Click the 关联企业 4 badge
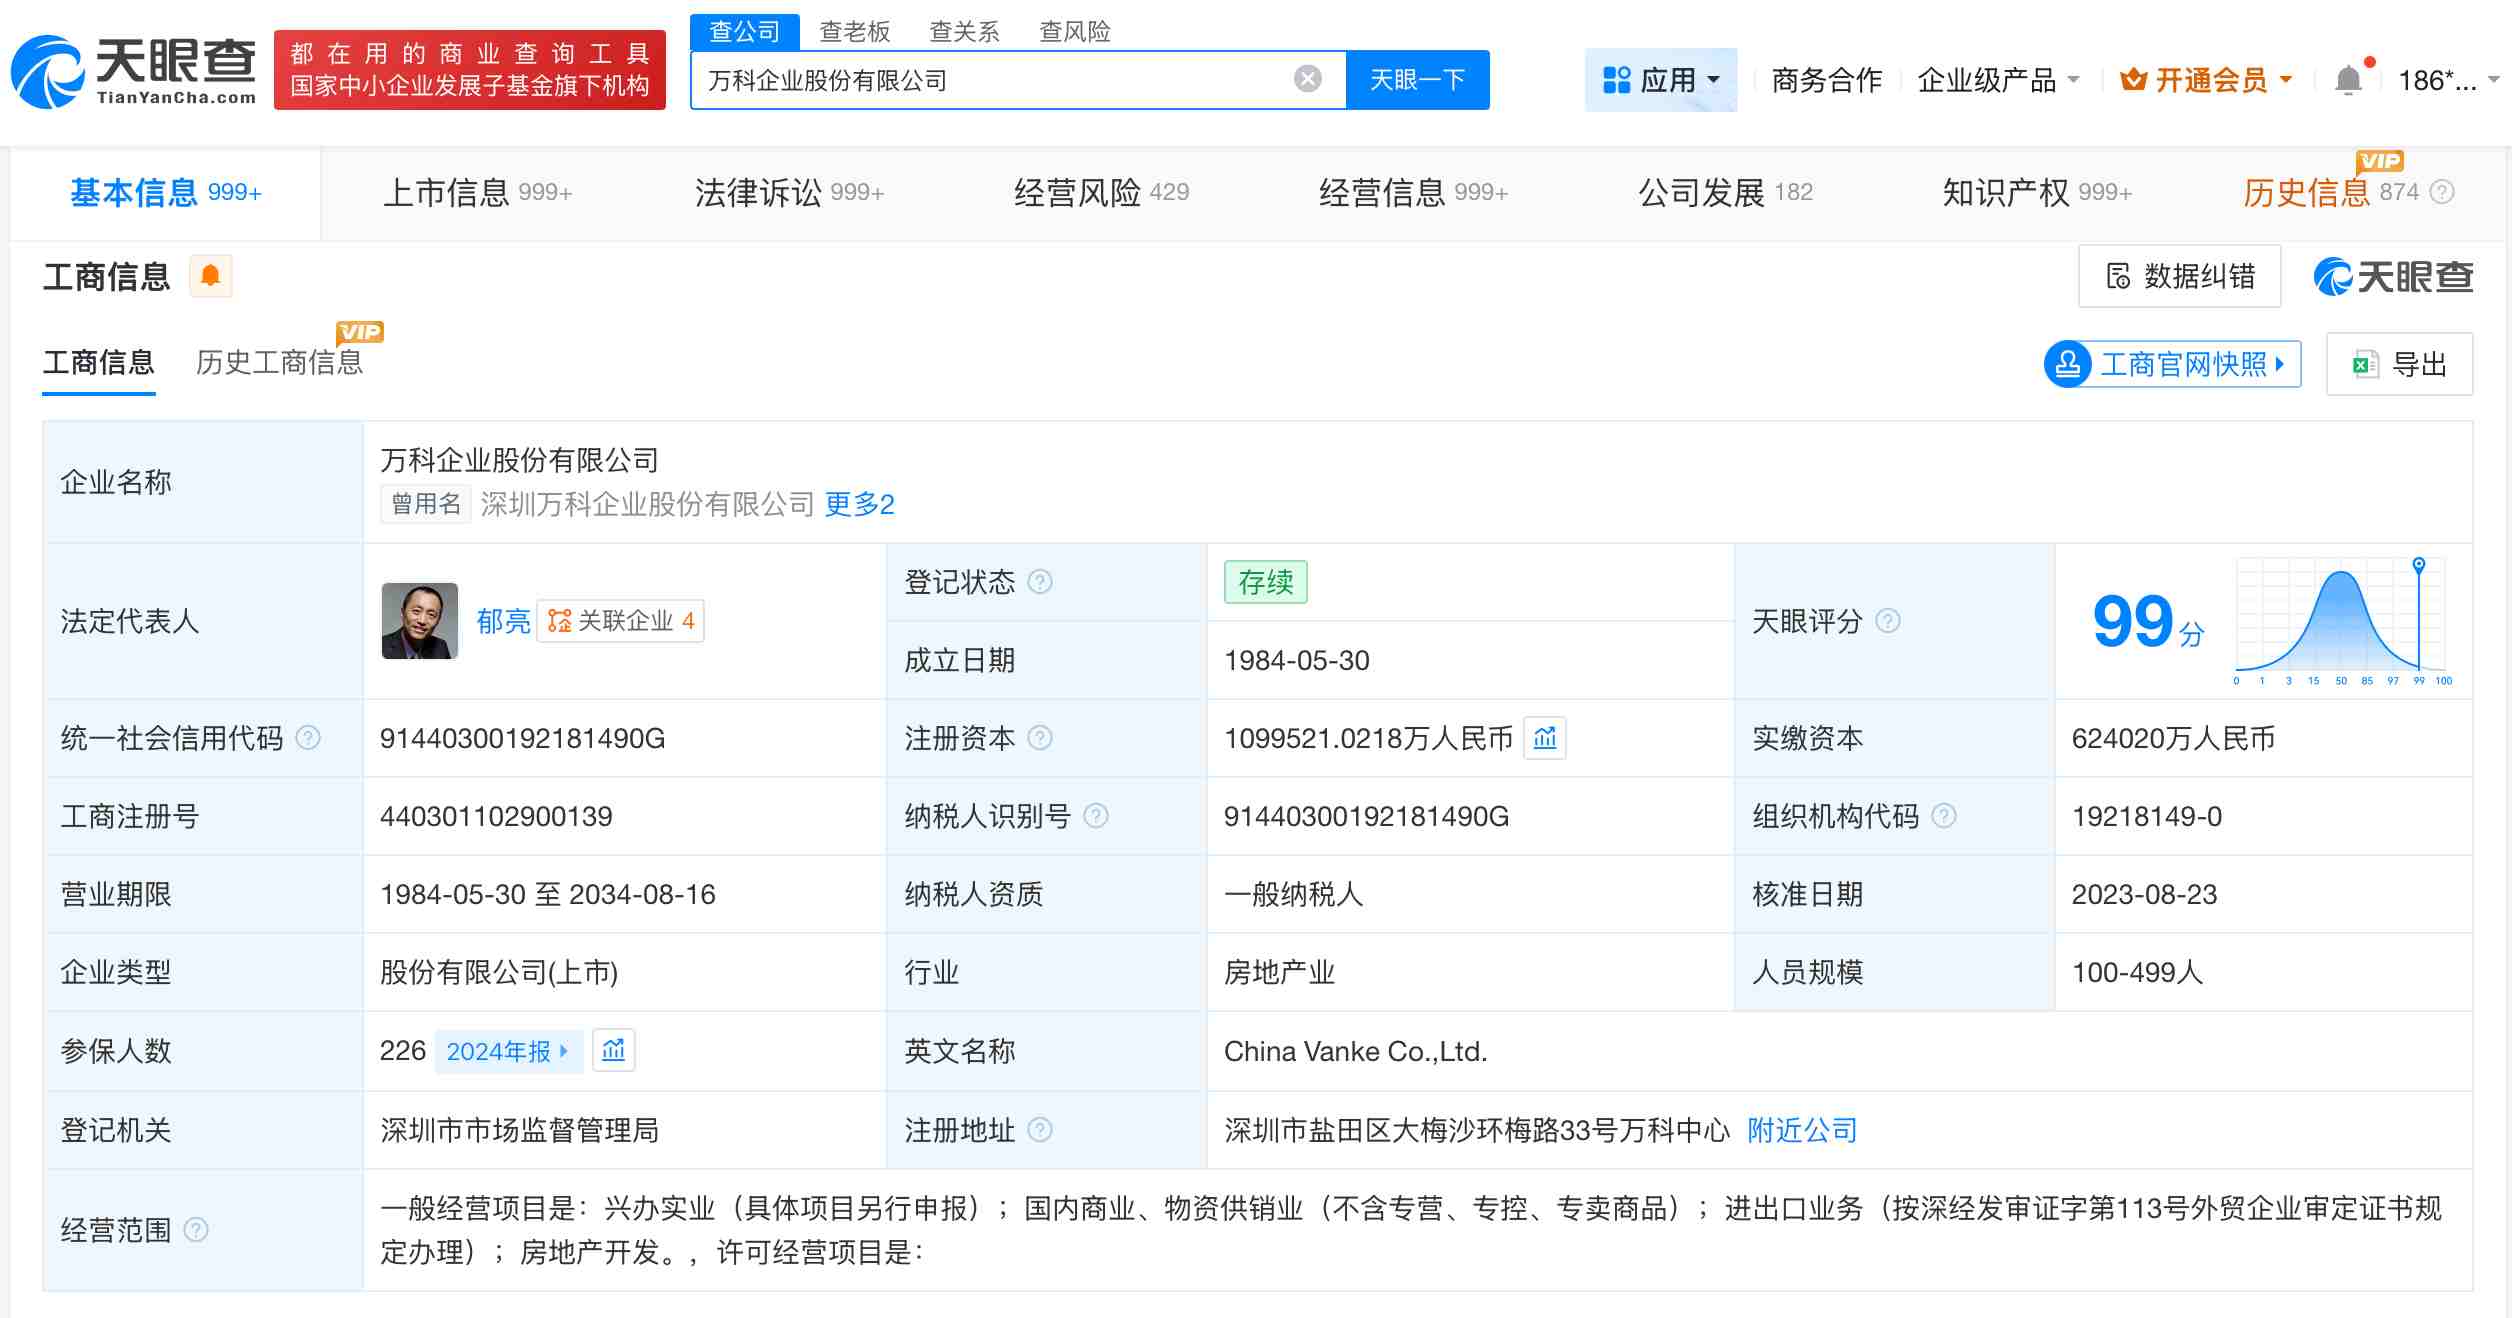The height and width of the screenshot is (1318, 2512). tap(620, 622)
